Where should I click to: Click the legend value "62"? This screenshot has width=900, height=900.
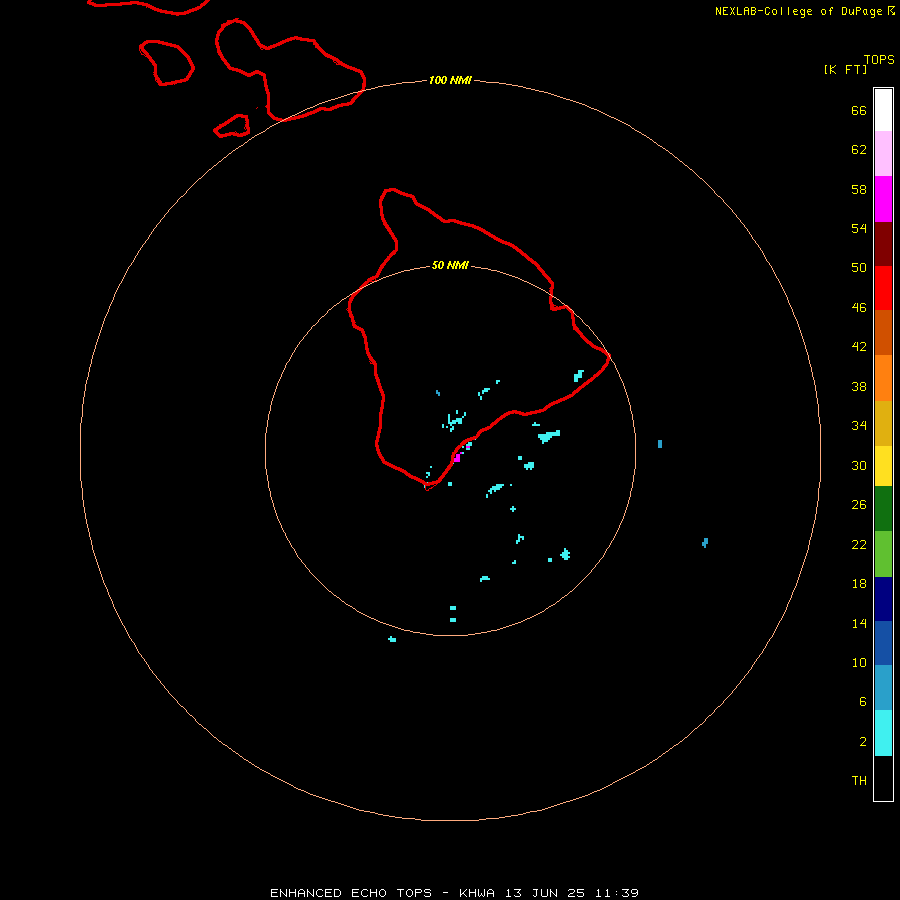[x=859, y=149]
